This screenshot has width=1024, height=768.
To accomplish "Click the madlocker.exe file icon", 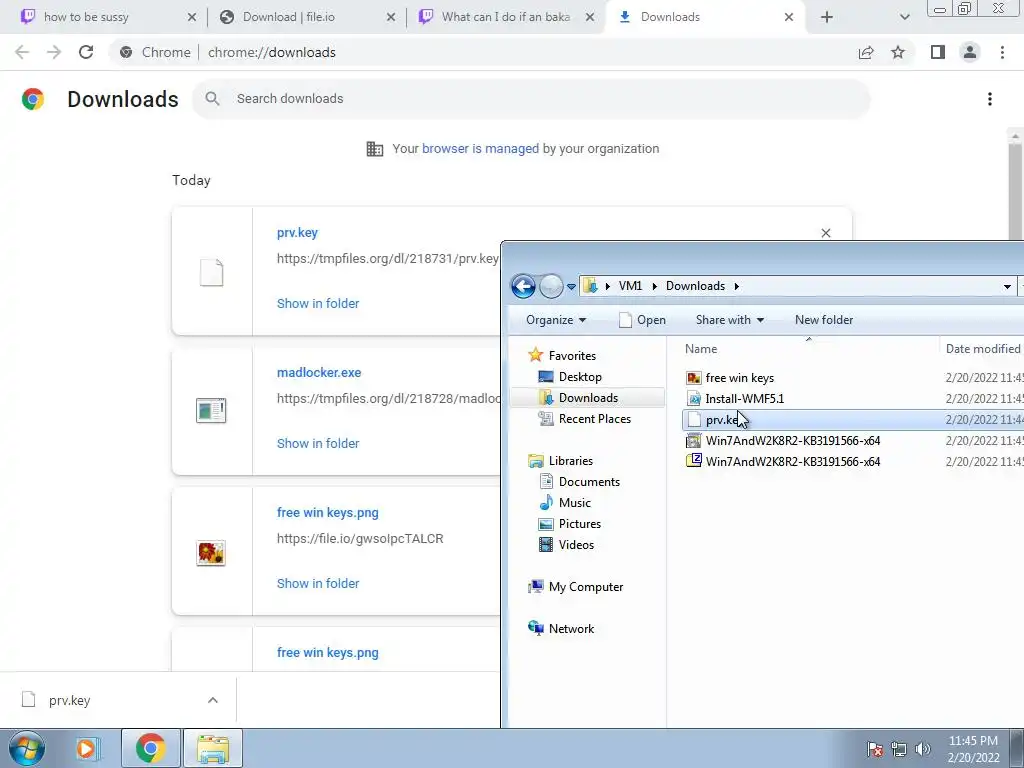I will 211,411.
